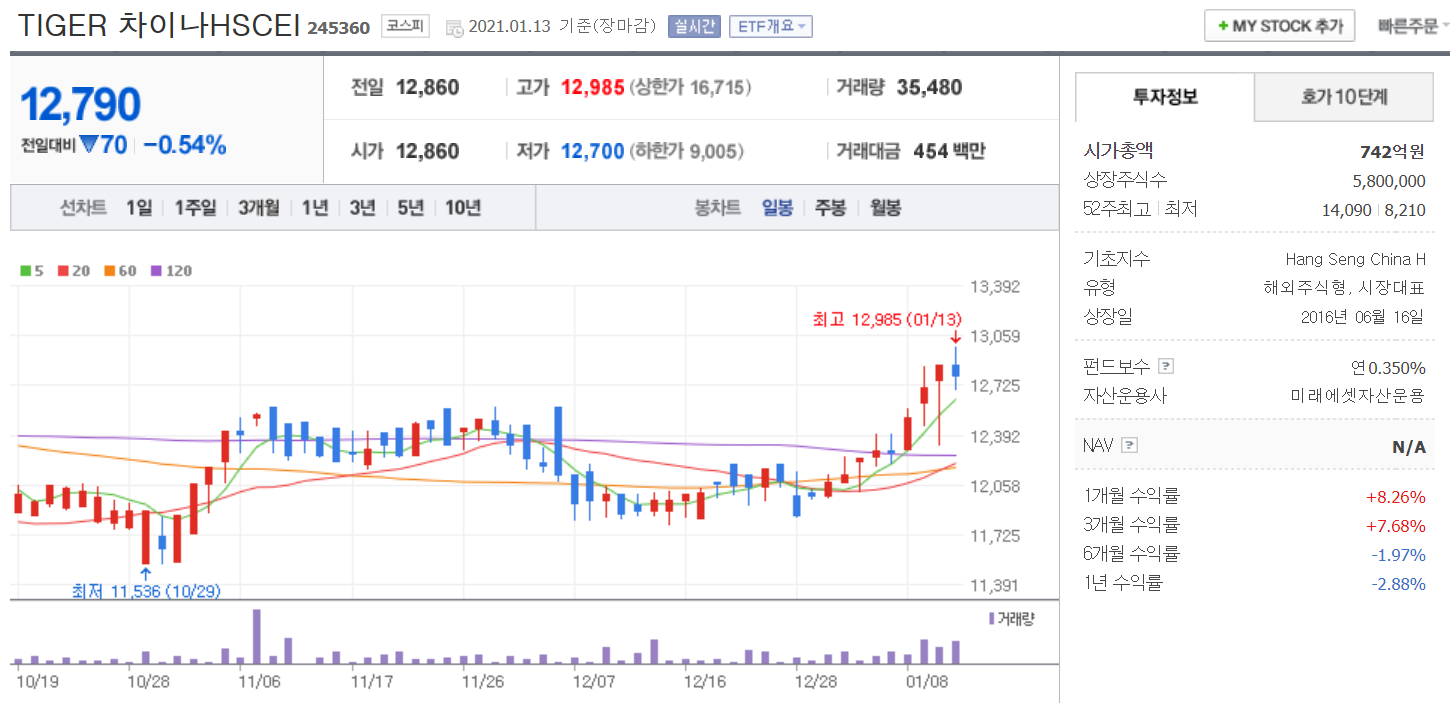1456x703 pixels.
Task: Click the 코스피 market badge
Action: pos(407,27)
